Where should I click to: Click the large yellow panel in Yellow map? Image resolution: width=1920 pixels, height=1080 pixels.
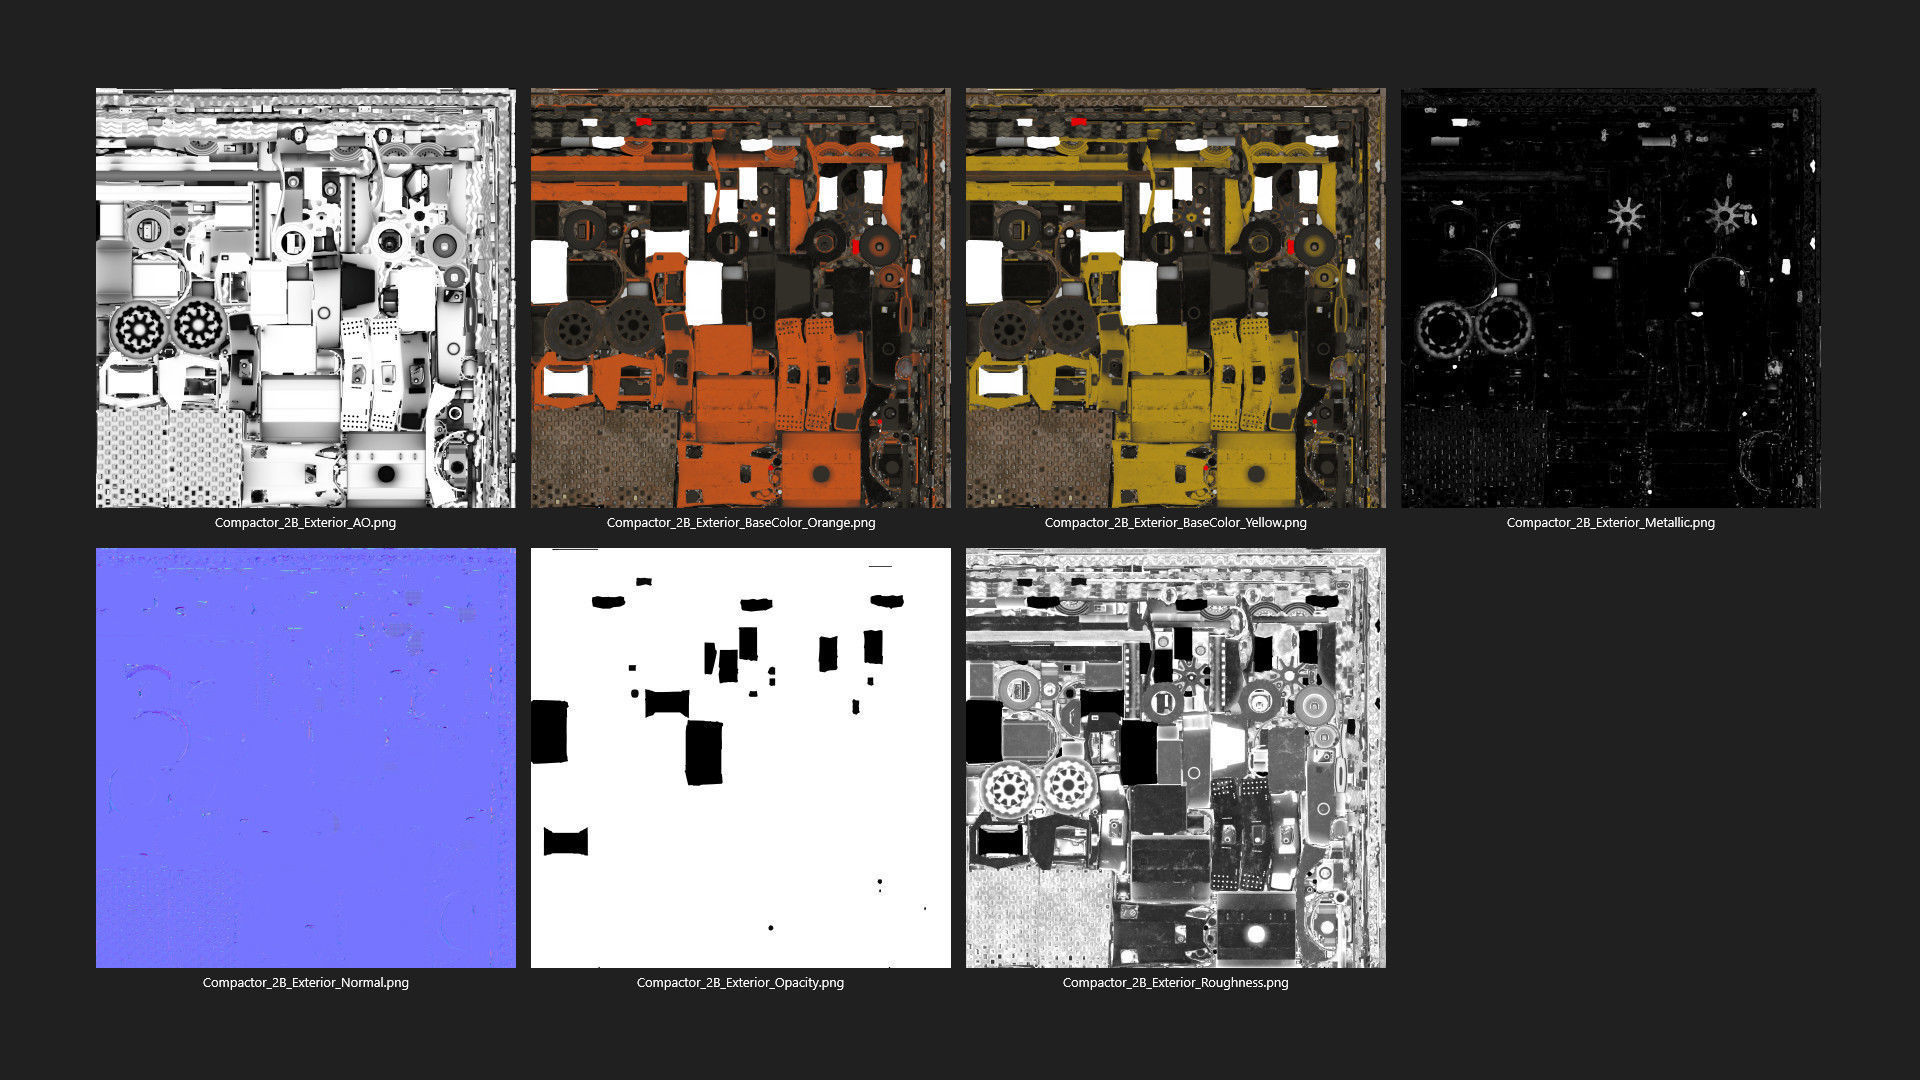(x=1172, y=408)
